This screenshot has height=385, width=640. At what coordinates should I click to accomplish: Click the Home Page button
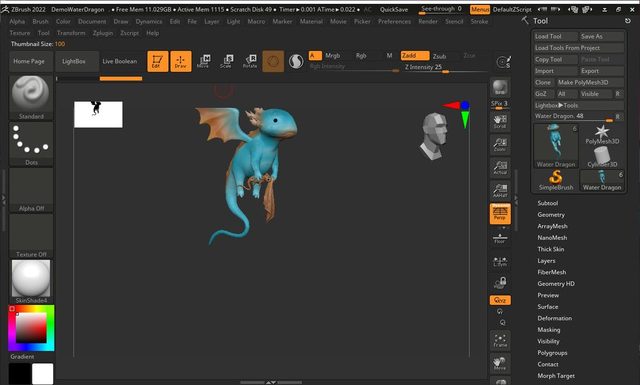(x=31, y=61)
